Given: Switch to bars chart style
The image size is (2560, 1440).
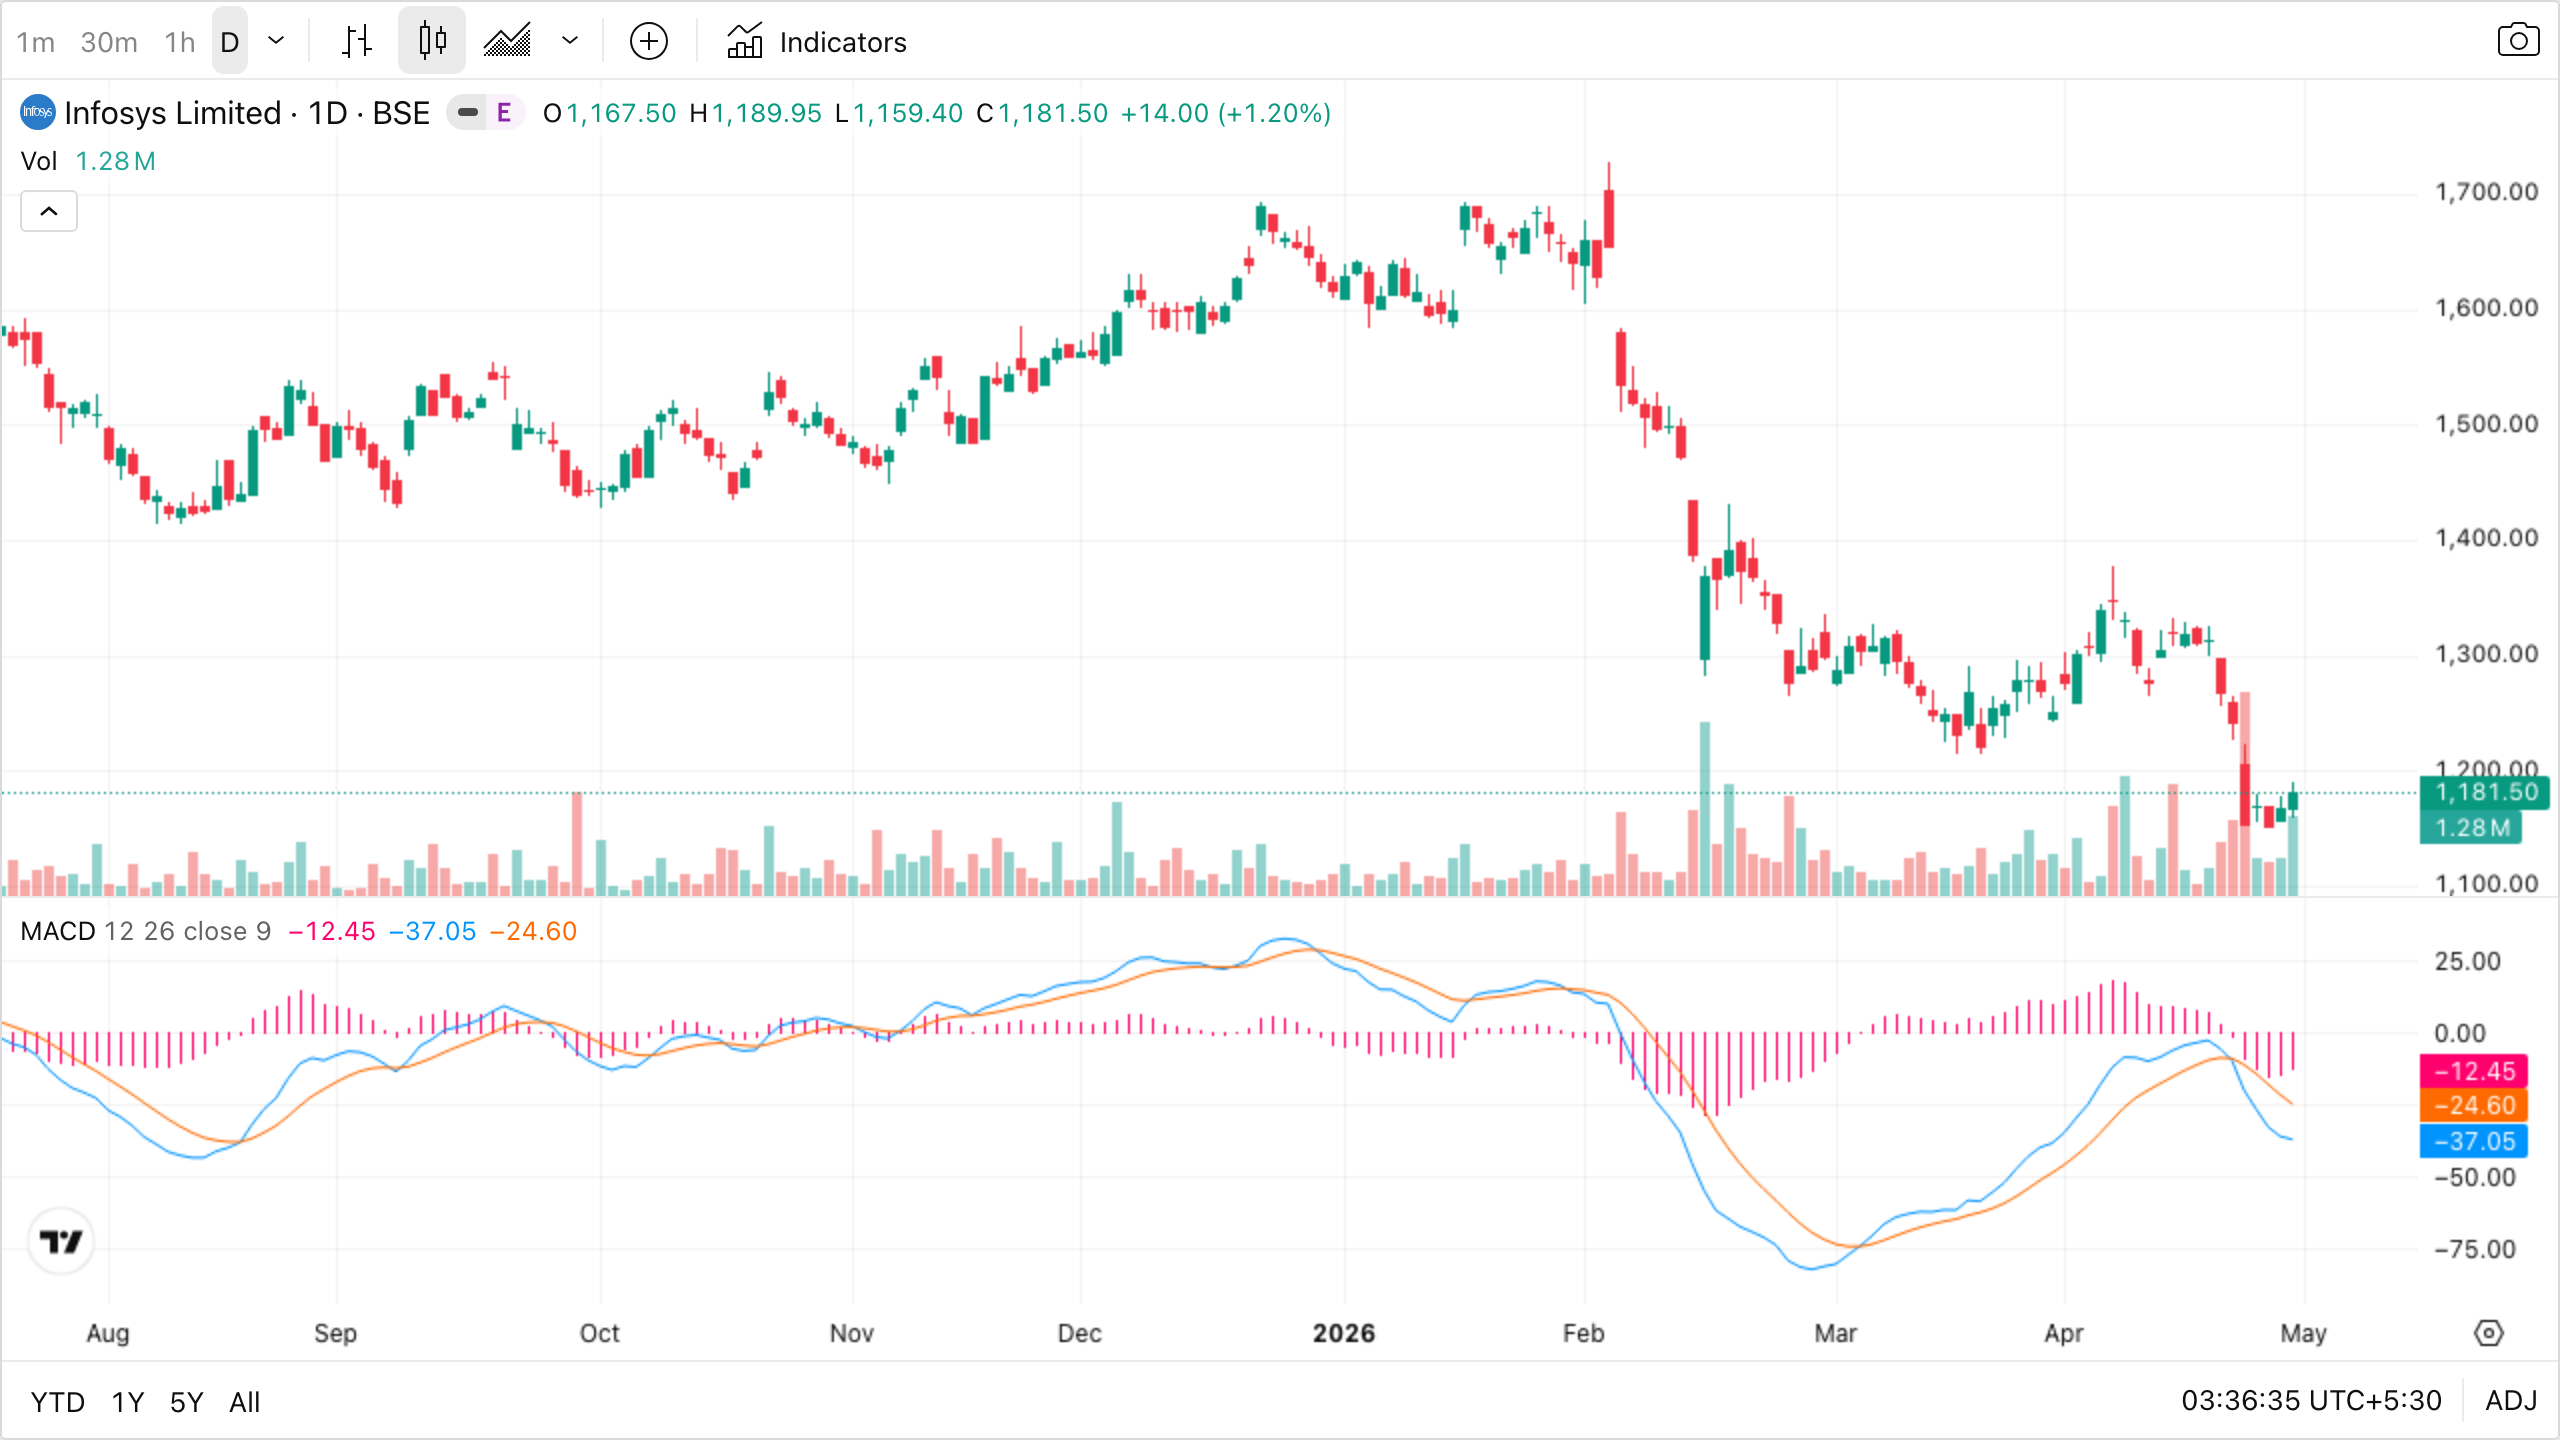Looking at the screenshot, I should point(356,41).
